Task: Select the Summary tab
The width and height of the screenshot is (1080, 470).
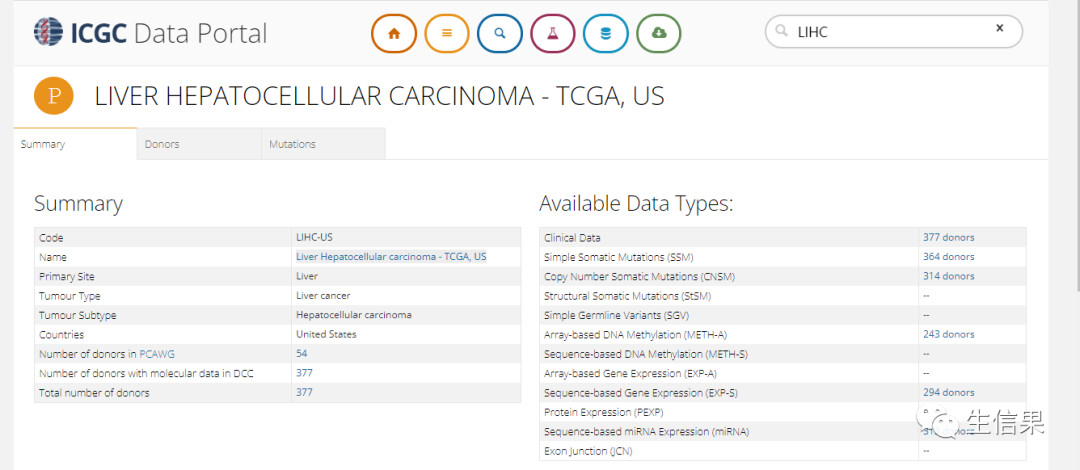Action: click(x=43, y=144)
